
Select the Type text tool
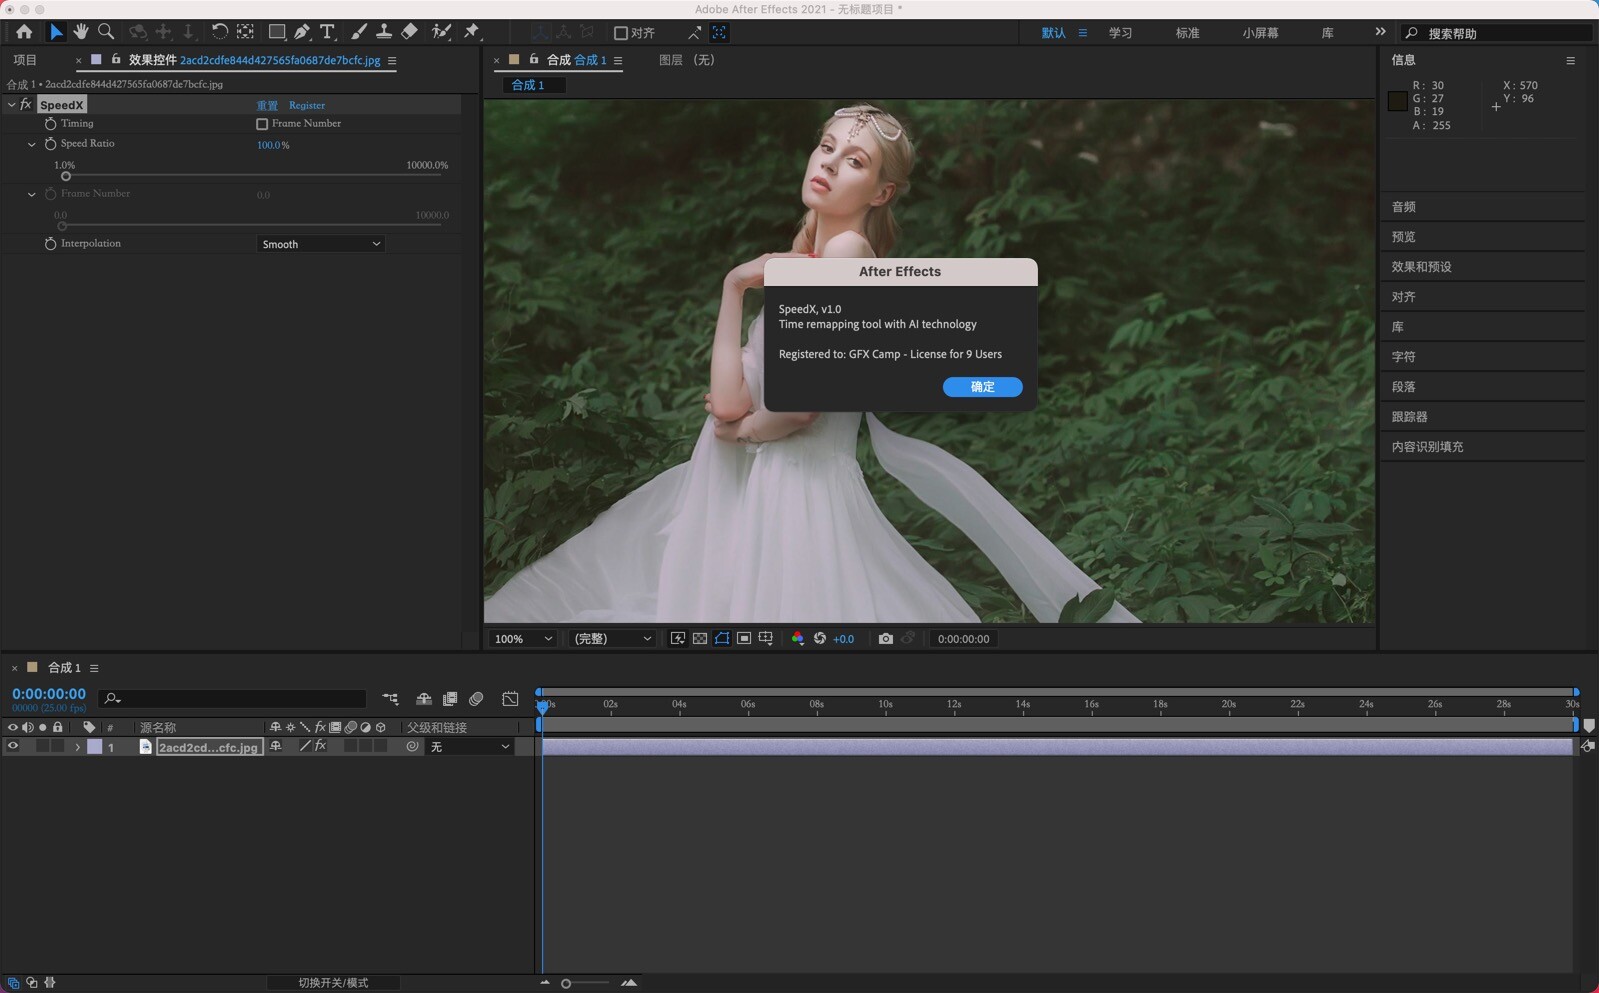point(327,32)
